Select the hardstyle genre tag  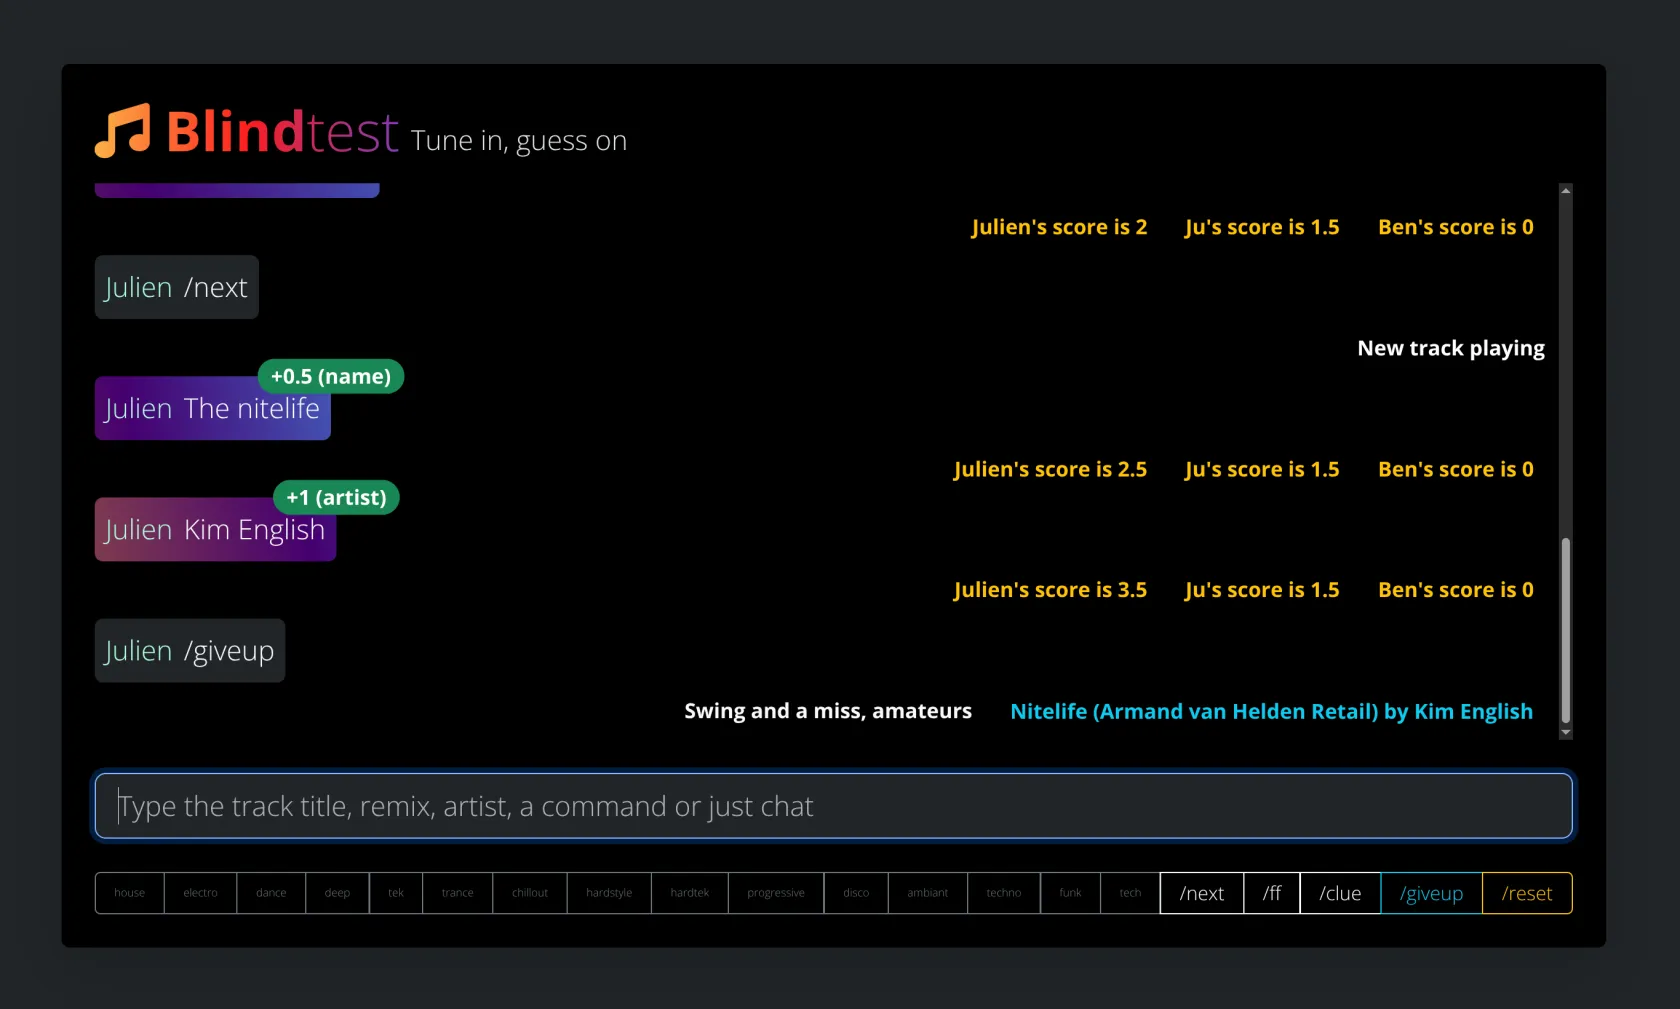tap(608, 893)
